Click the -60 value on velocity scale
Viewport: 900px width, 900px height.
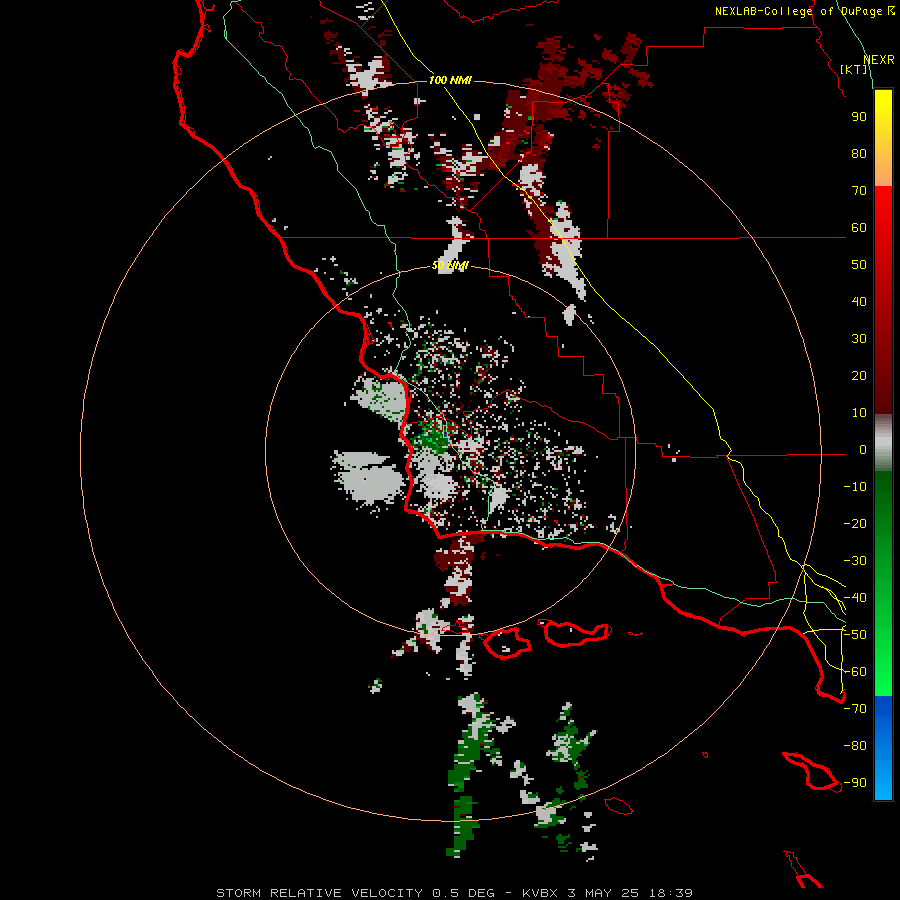(x=855, y=672)
